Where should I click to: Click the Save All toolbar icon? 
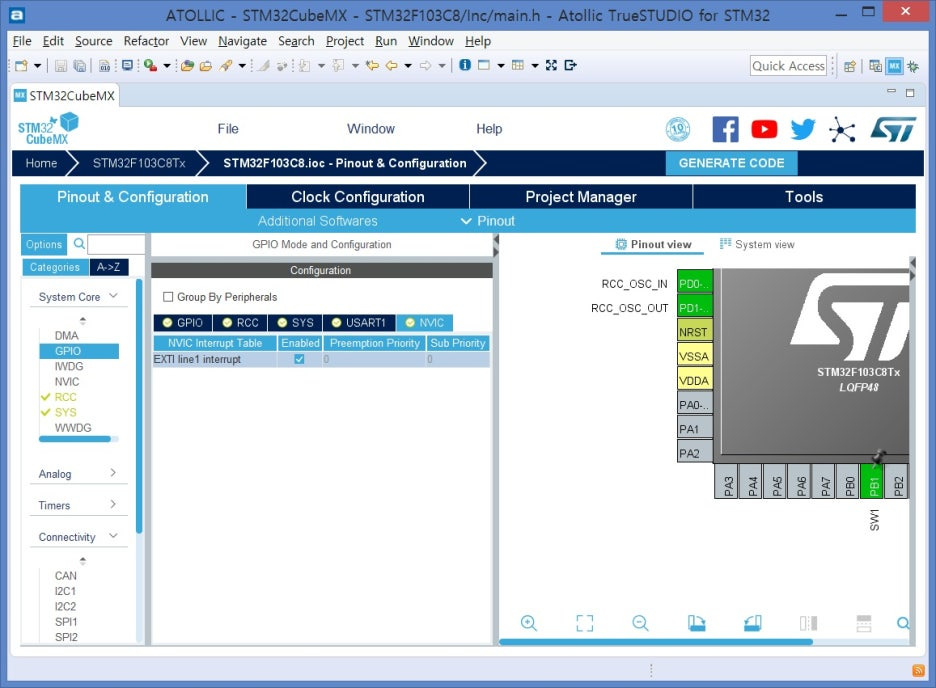[79, 66]
